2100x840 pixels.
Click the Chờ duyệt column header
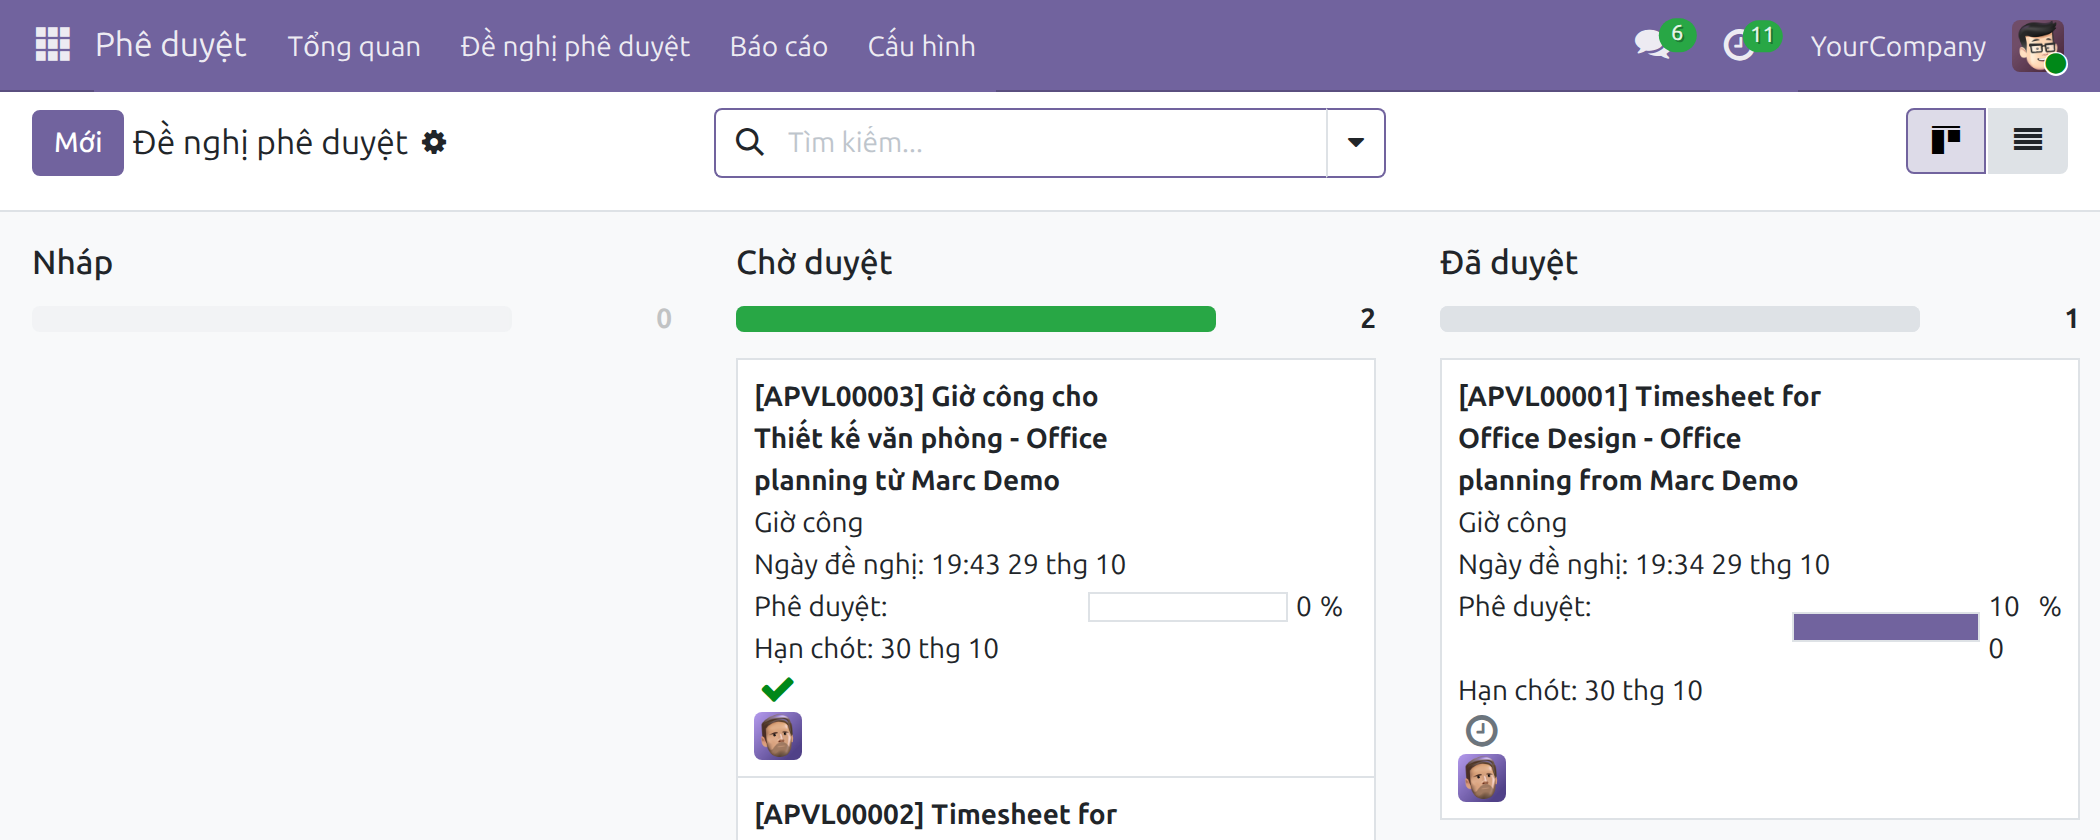tap(814, 262)
